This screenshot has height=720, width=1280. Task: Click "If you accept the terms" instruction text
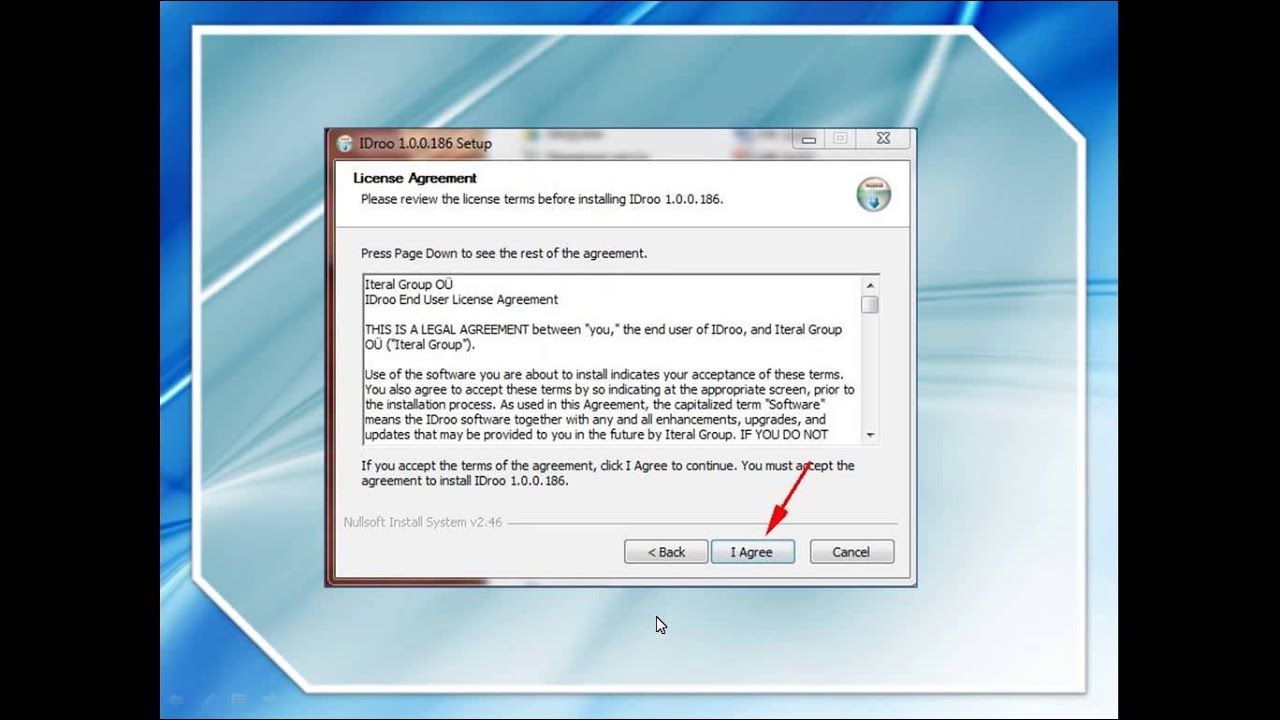coord(608,473)
